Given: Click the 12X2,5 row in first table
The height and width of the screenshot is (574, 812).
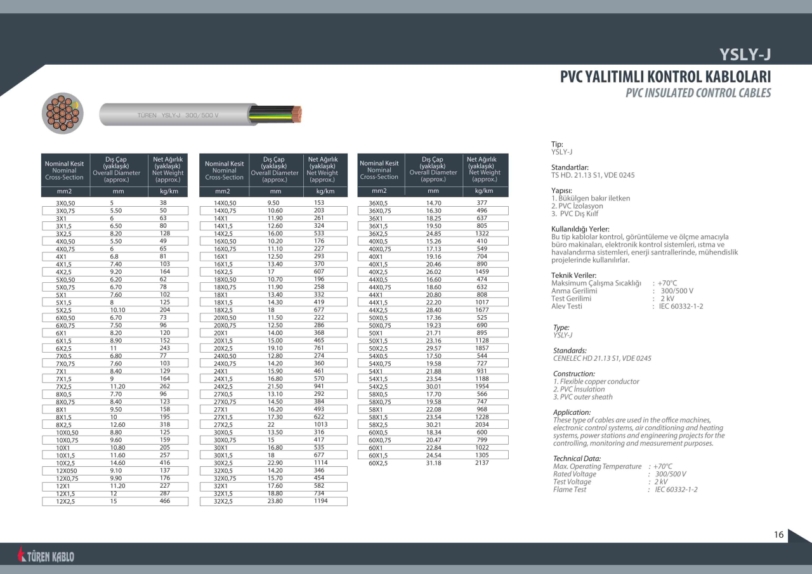Looking at the screenshot, I should (x=66, y=501).
